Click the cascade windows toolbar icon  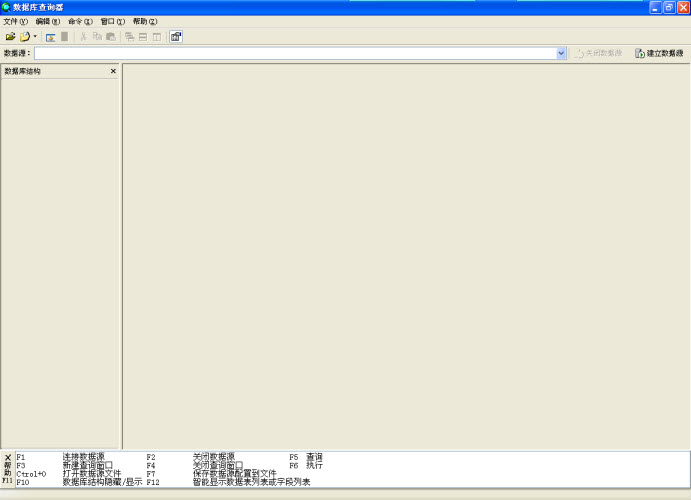click(x=129, y=36)
